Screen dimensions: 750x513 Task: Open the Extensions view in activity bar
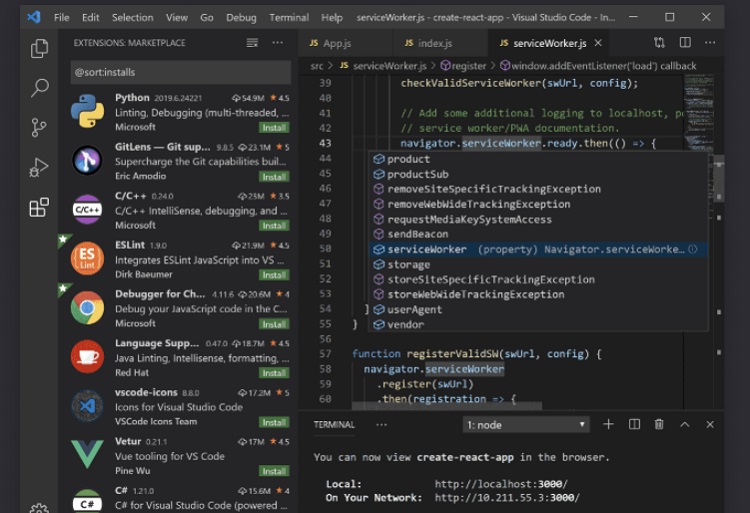[39, 207]
